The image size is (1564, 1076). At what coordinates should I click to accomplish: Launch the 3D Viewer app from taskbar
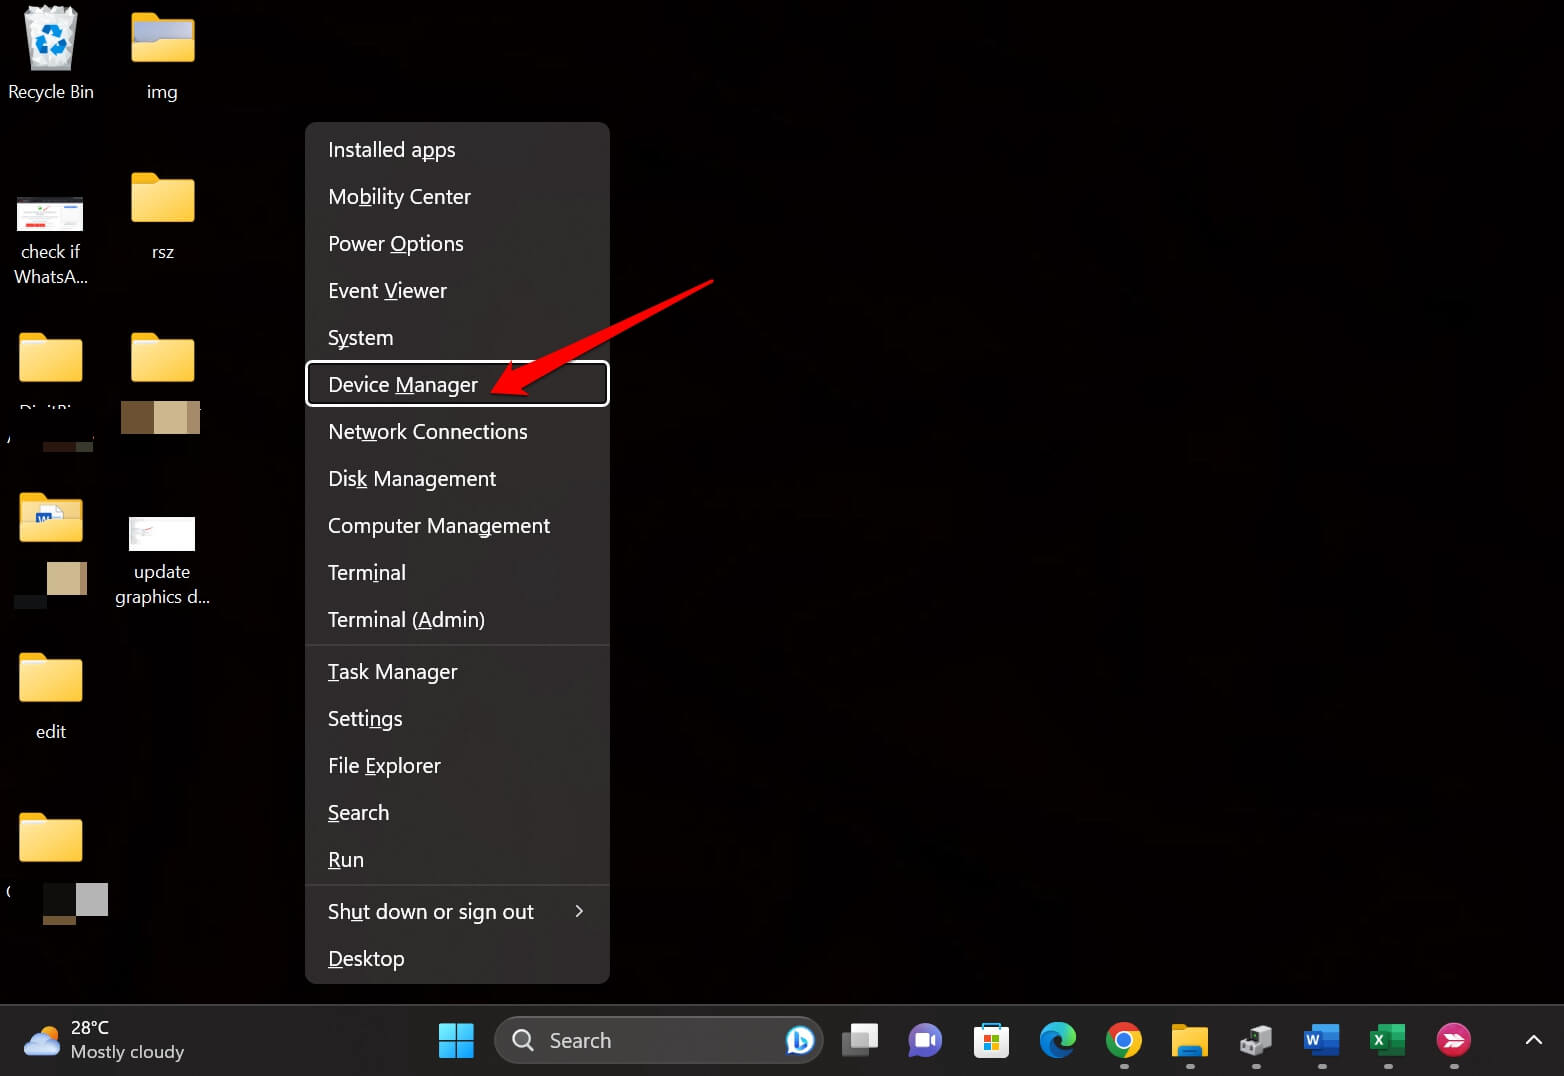(1255, 1040)
